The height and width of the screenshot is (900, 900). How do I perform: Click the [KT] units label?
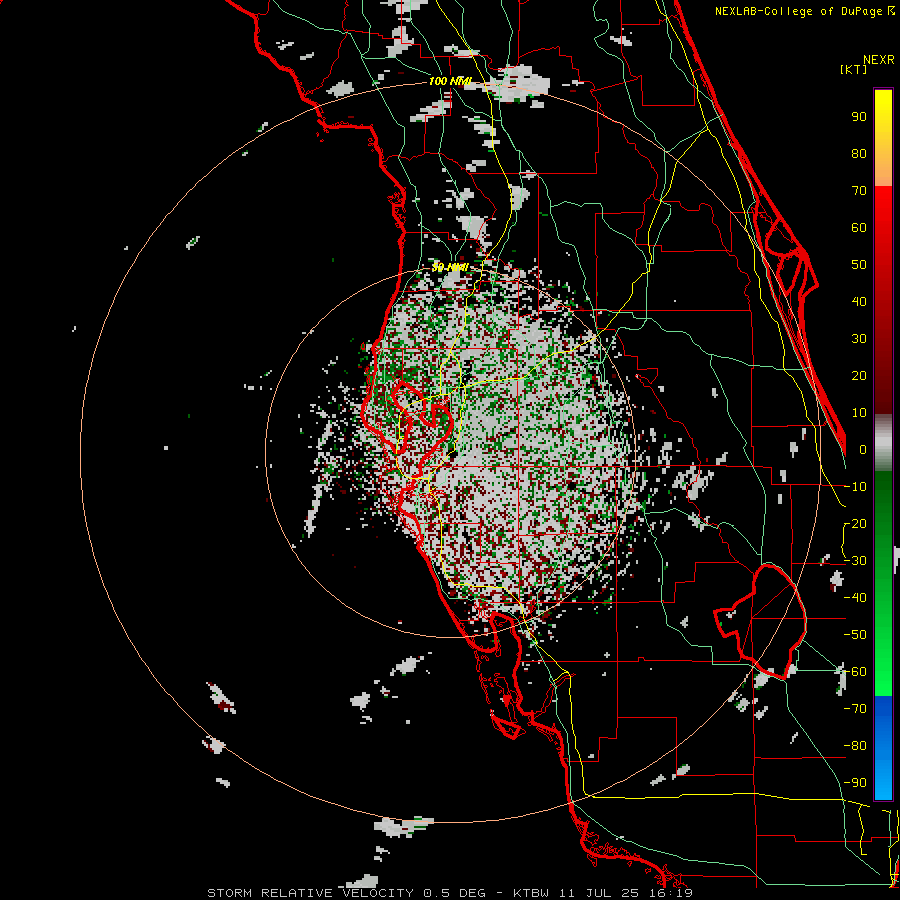coord(854,69)
